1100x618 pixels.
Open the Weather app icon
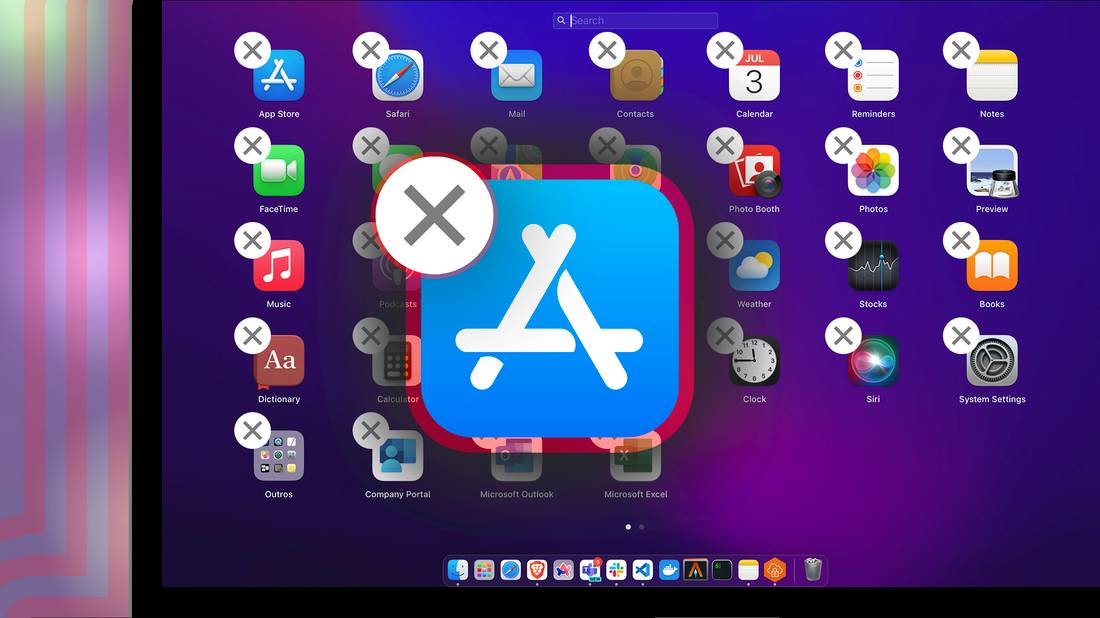tap(754, 266)
